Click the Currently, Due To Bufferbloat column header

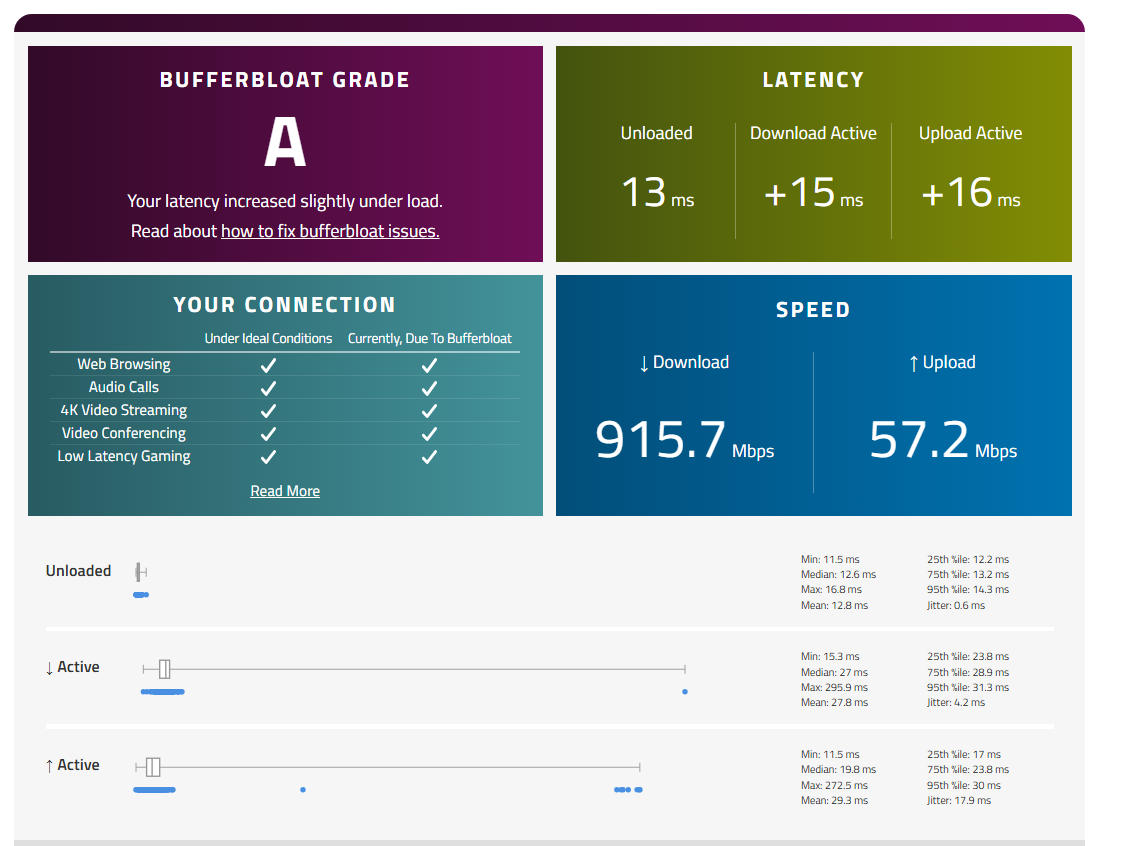point(430,339)
